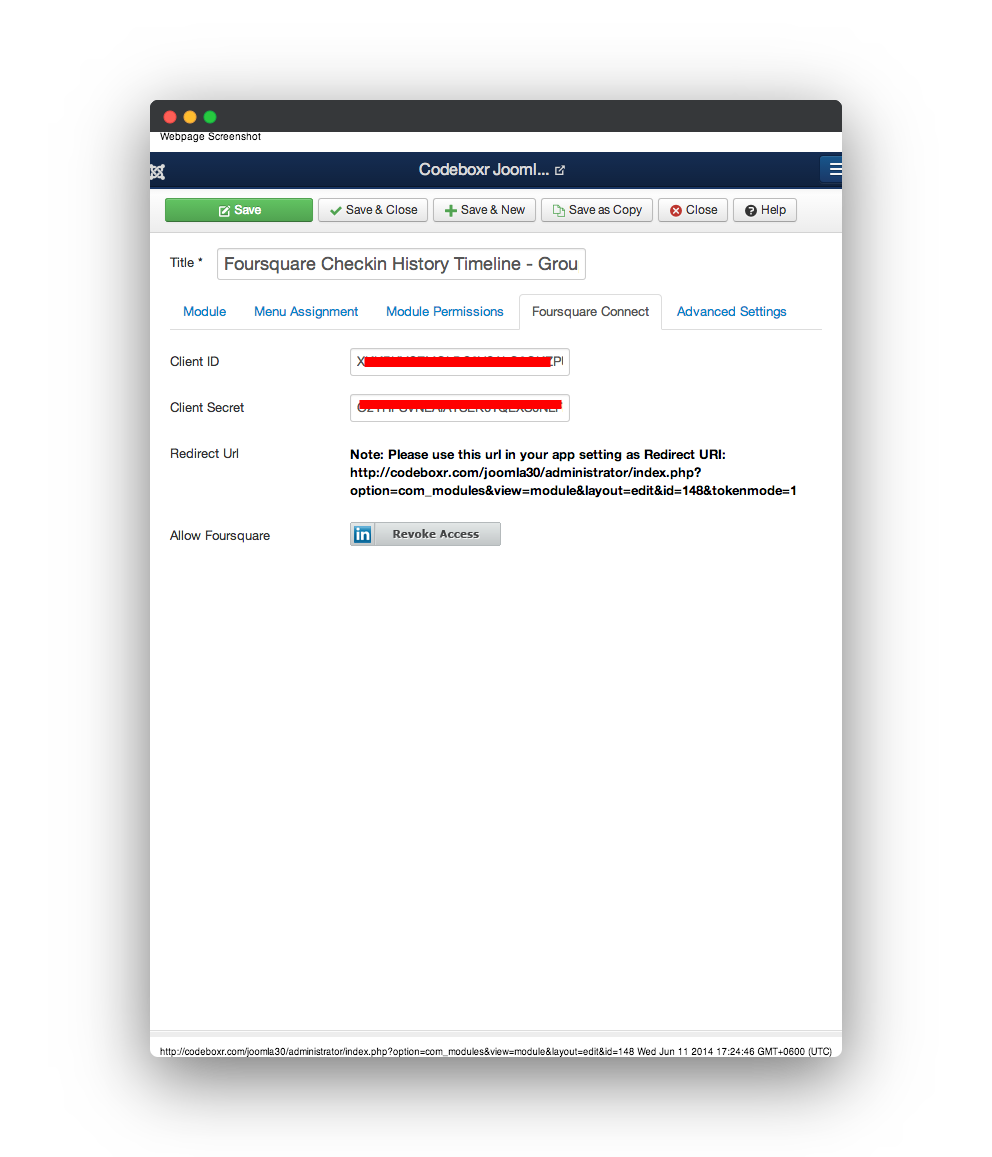Click into the Client ID field
This screenshot has width=992, height=1157.
[x=460, y=362]
